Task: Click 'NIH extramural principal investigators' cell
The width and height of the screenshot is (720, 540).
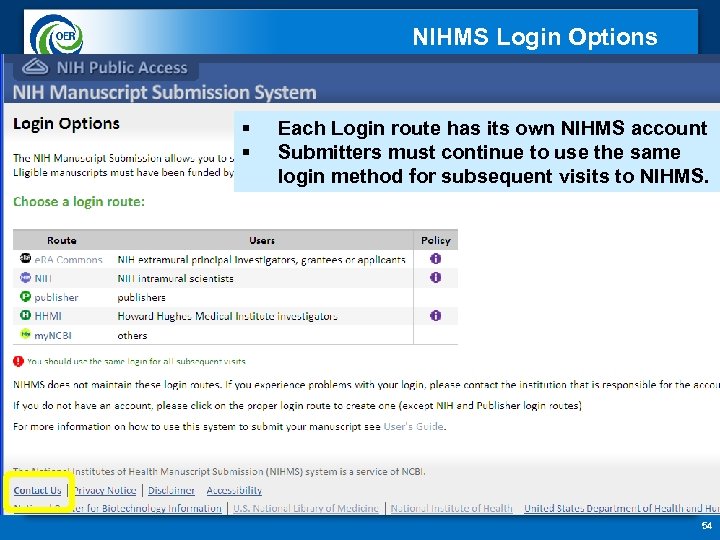Action: click(x=261, y=259)
